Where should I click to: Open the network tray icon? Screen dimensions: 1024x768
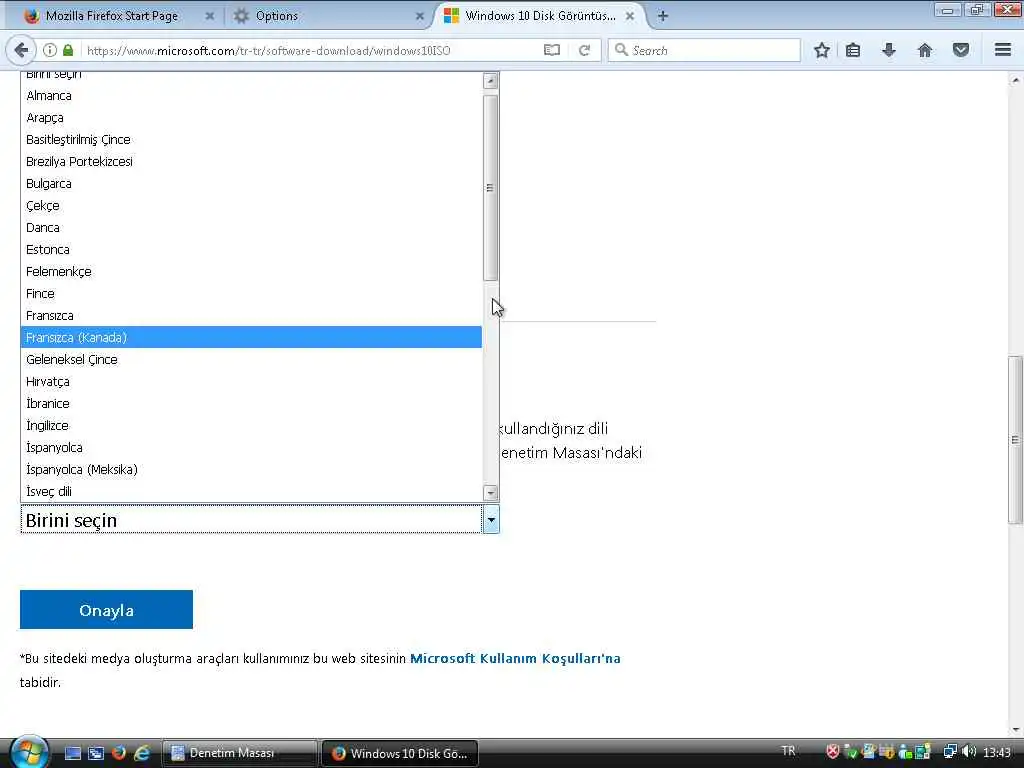click(x=950, y=752)
